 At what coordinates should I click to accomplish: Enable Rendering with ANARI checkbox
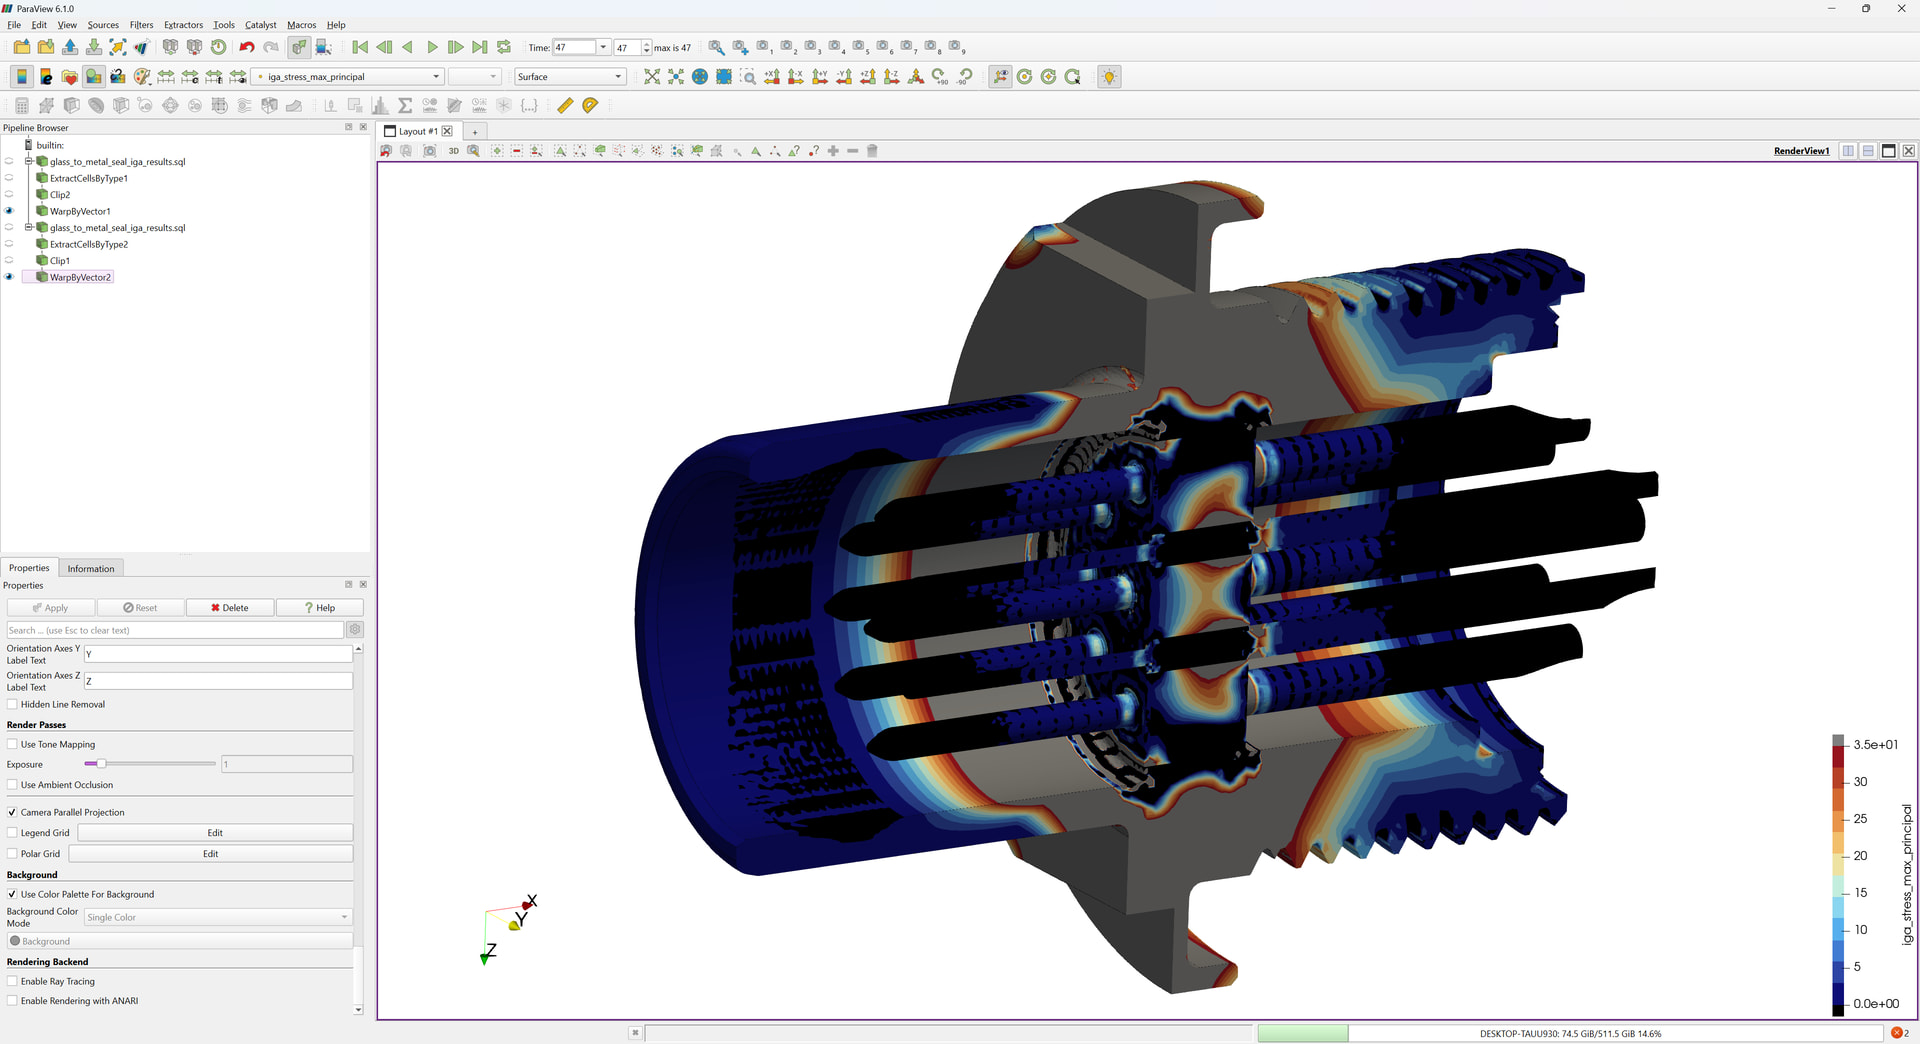click(13, 1000)
